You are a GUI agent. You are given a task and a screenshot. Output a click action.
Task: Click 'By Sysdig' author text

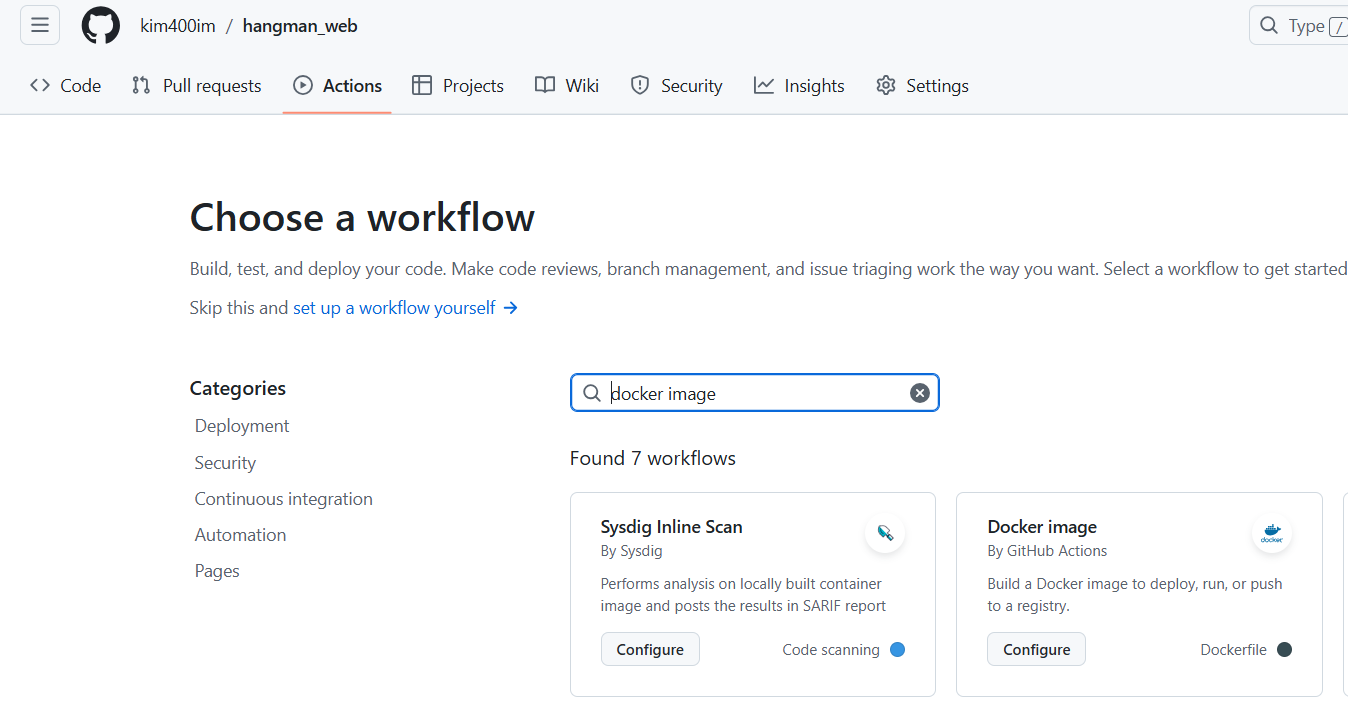pos(631,551)
